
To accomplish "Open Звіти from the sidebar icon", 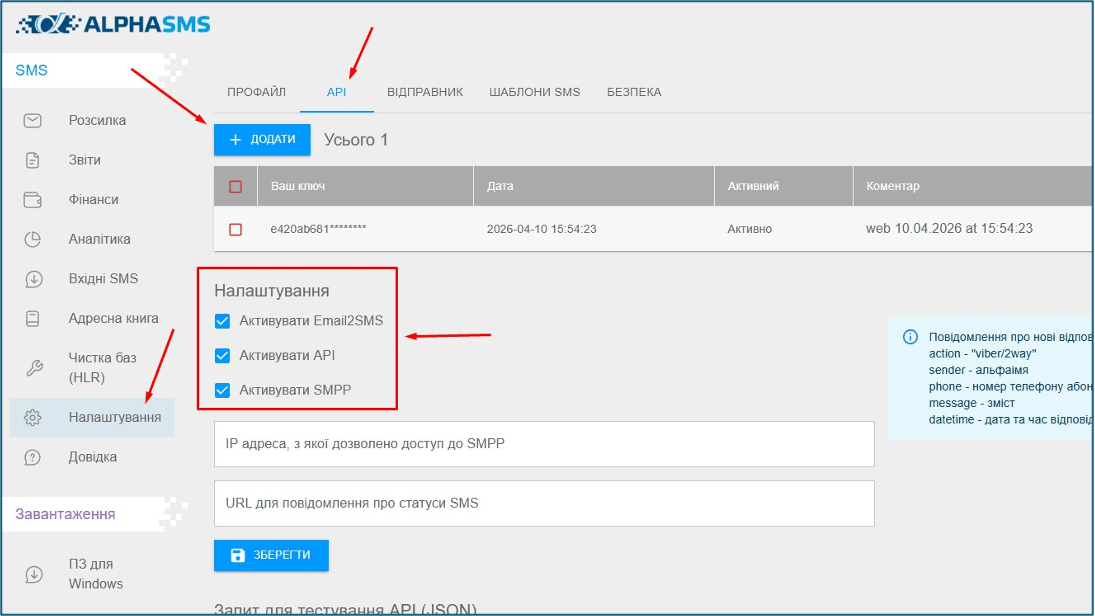I will tap(33, 160).
